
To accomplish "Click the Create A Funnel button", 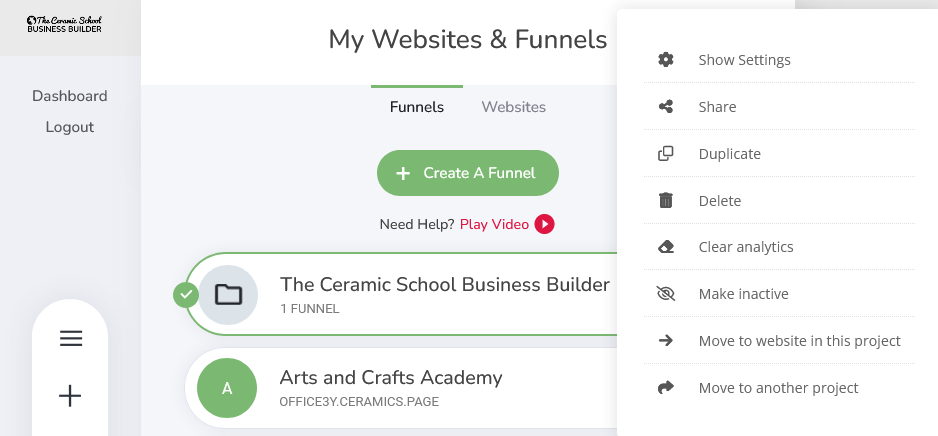I will click(468, 173).
